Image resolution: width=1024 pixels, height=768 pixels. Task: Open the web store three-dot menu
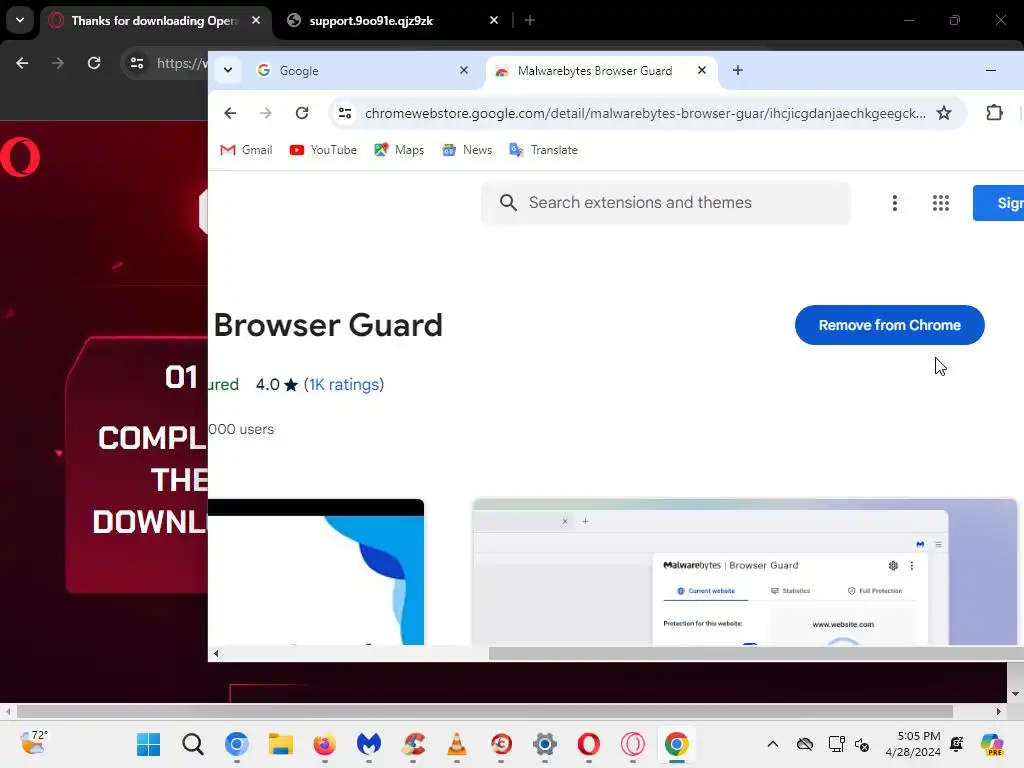point(895,203)
